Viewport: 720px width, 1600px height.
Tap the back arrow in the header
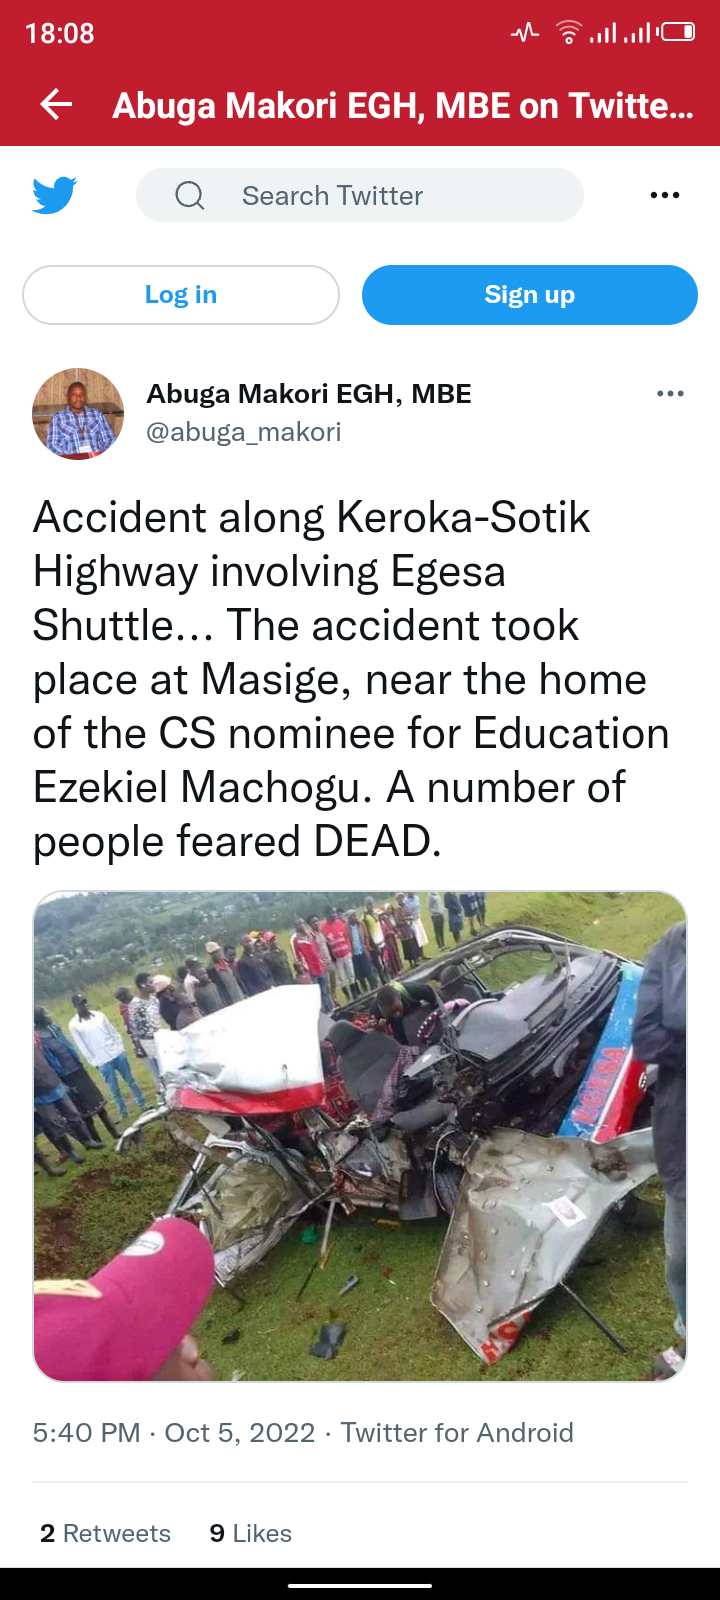coord(56,104)
